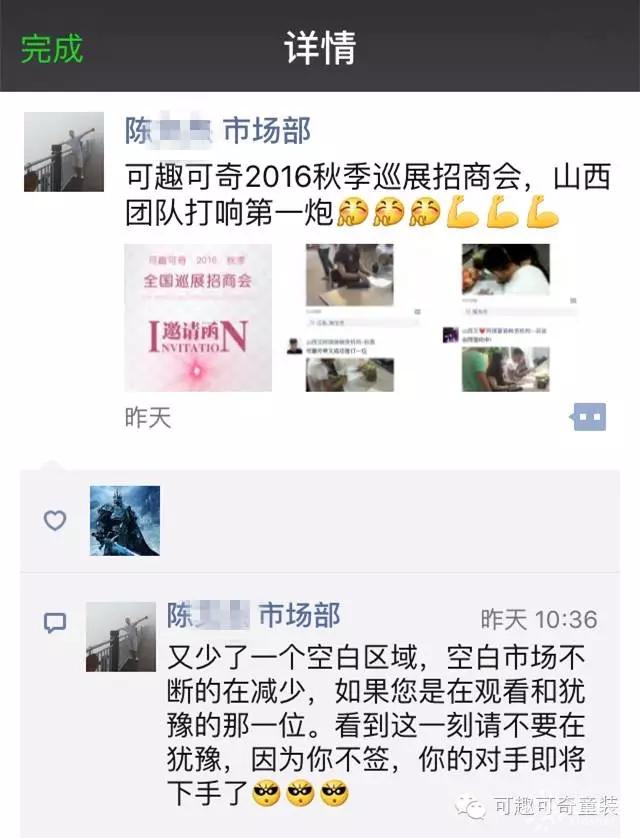Tap the comment text starting 又少了一个空白区域

click(x=377, y=726)
